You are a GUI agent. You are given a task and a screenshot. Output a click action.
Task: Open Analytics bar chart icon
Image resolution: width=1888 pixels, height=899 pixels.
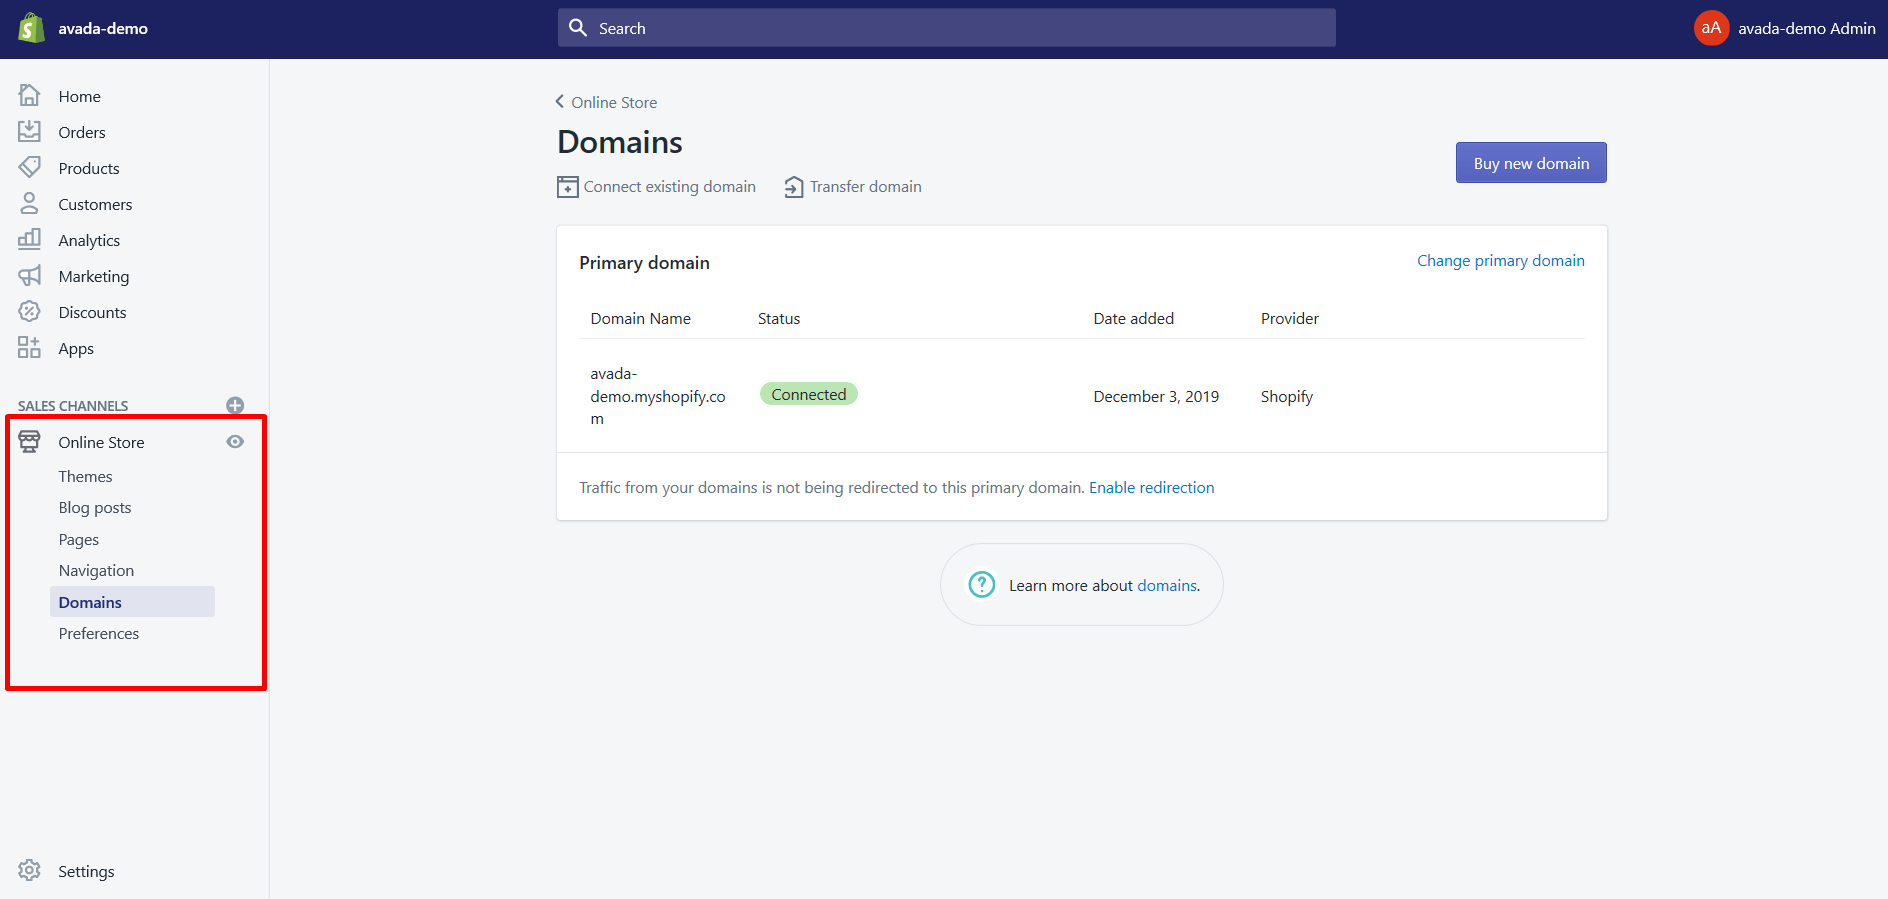tap(30, 239)
